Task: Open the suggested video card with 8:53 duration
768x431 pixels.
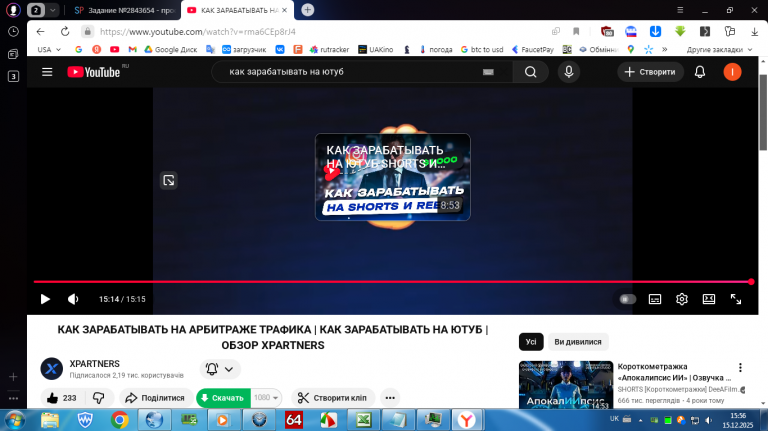Action: point(393,177)
